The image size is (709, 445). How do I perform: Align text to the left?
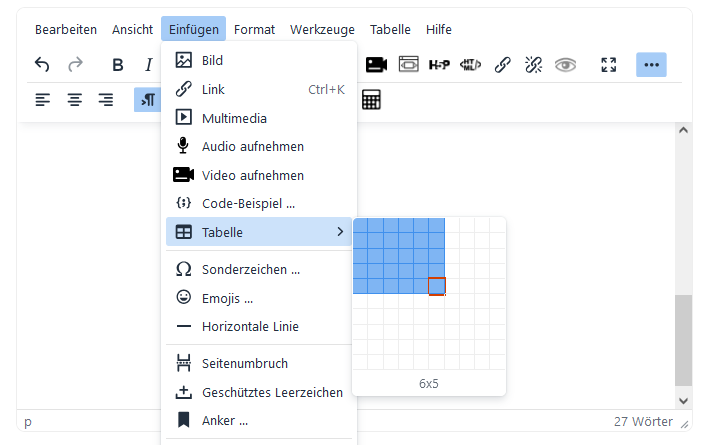[42, 100]
